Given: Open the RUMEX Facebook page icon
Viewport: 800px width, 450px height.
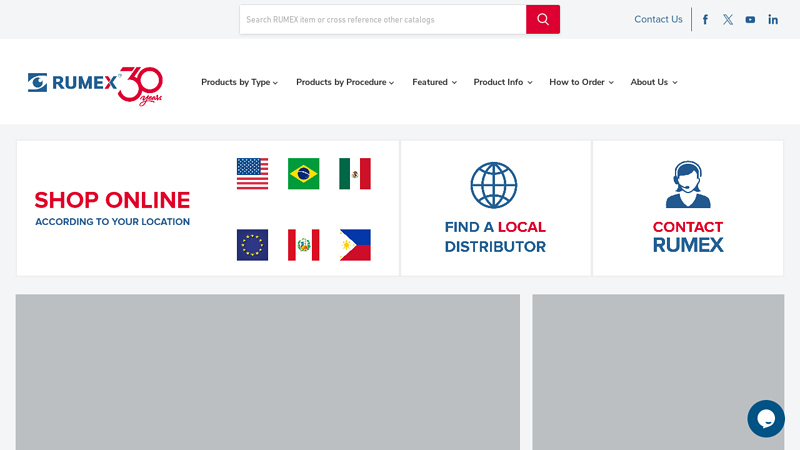Looking at the screenshot, I should (x=705, y=19).
